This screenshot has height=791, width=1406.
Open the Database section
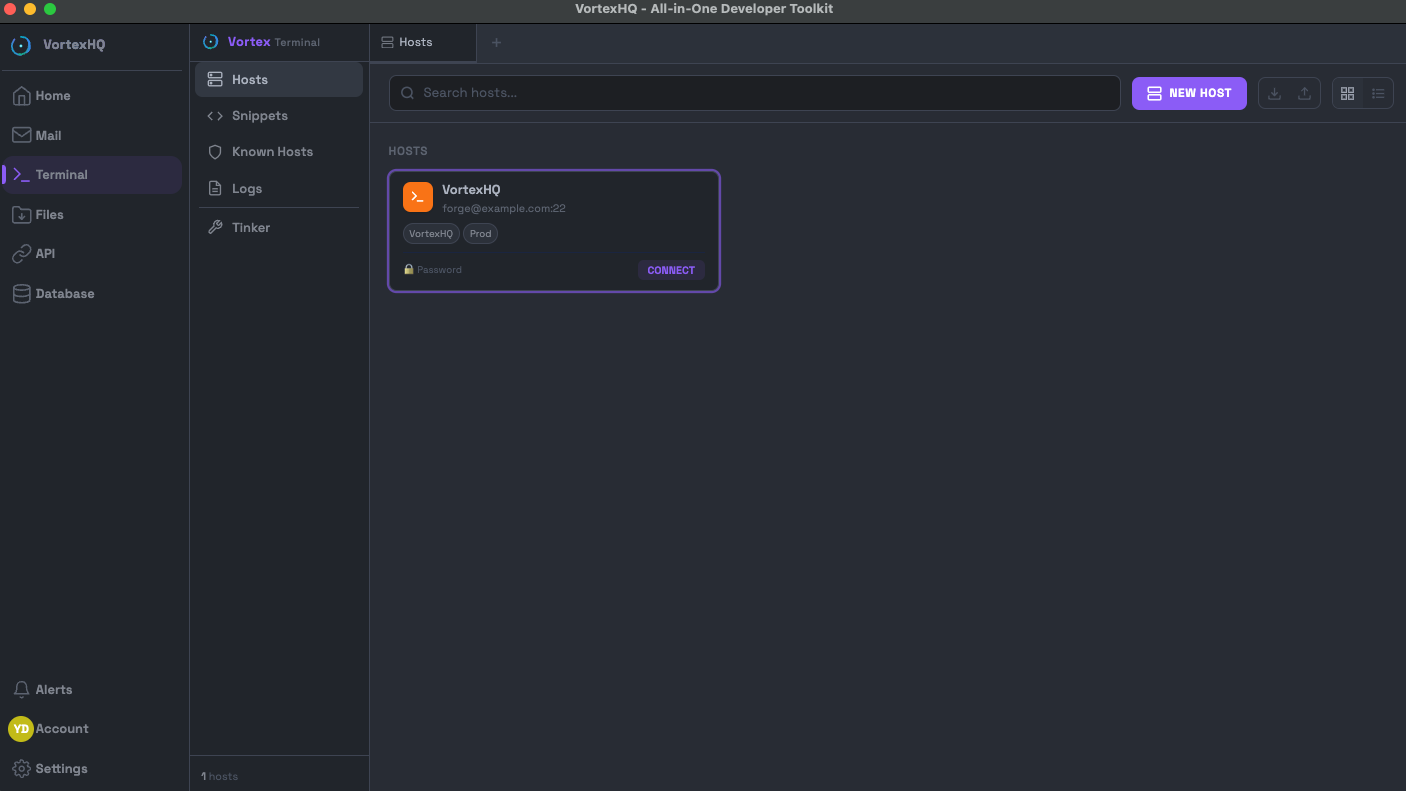tap(62, 293)
